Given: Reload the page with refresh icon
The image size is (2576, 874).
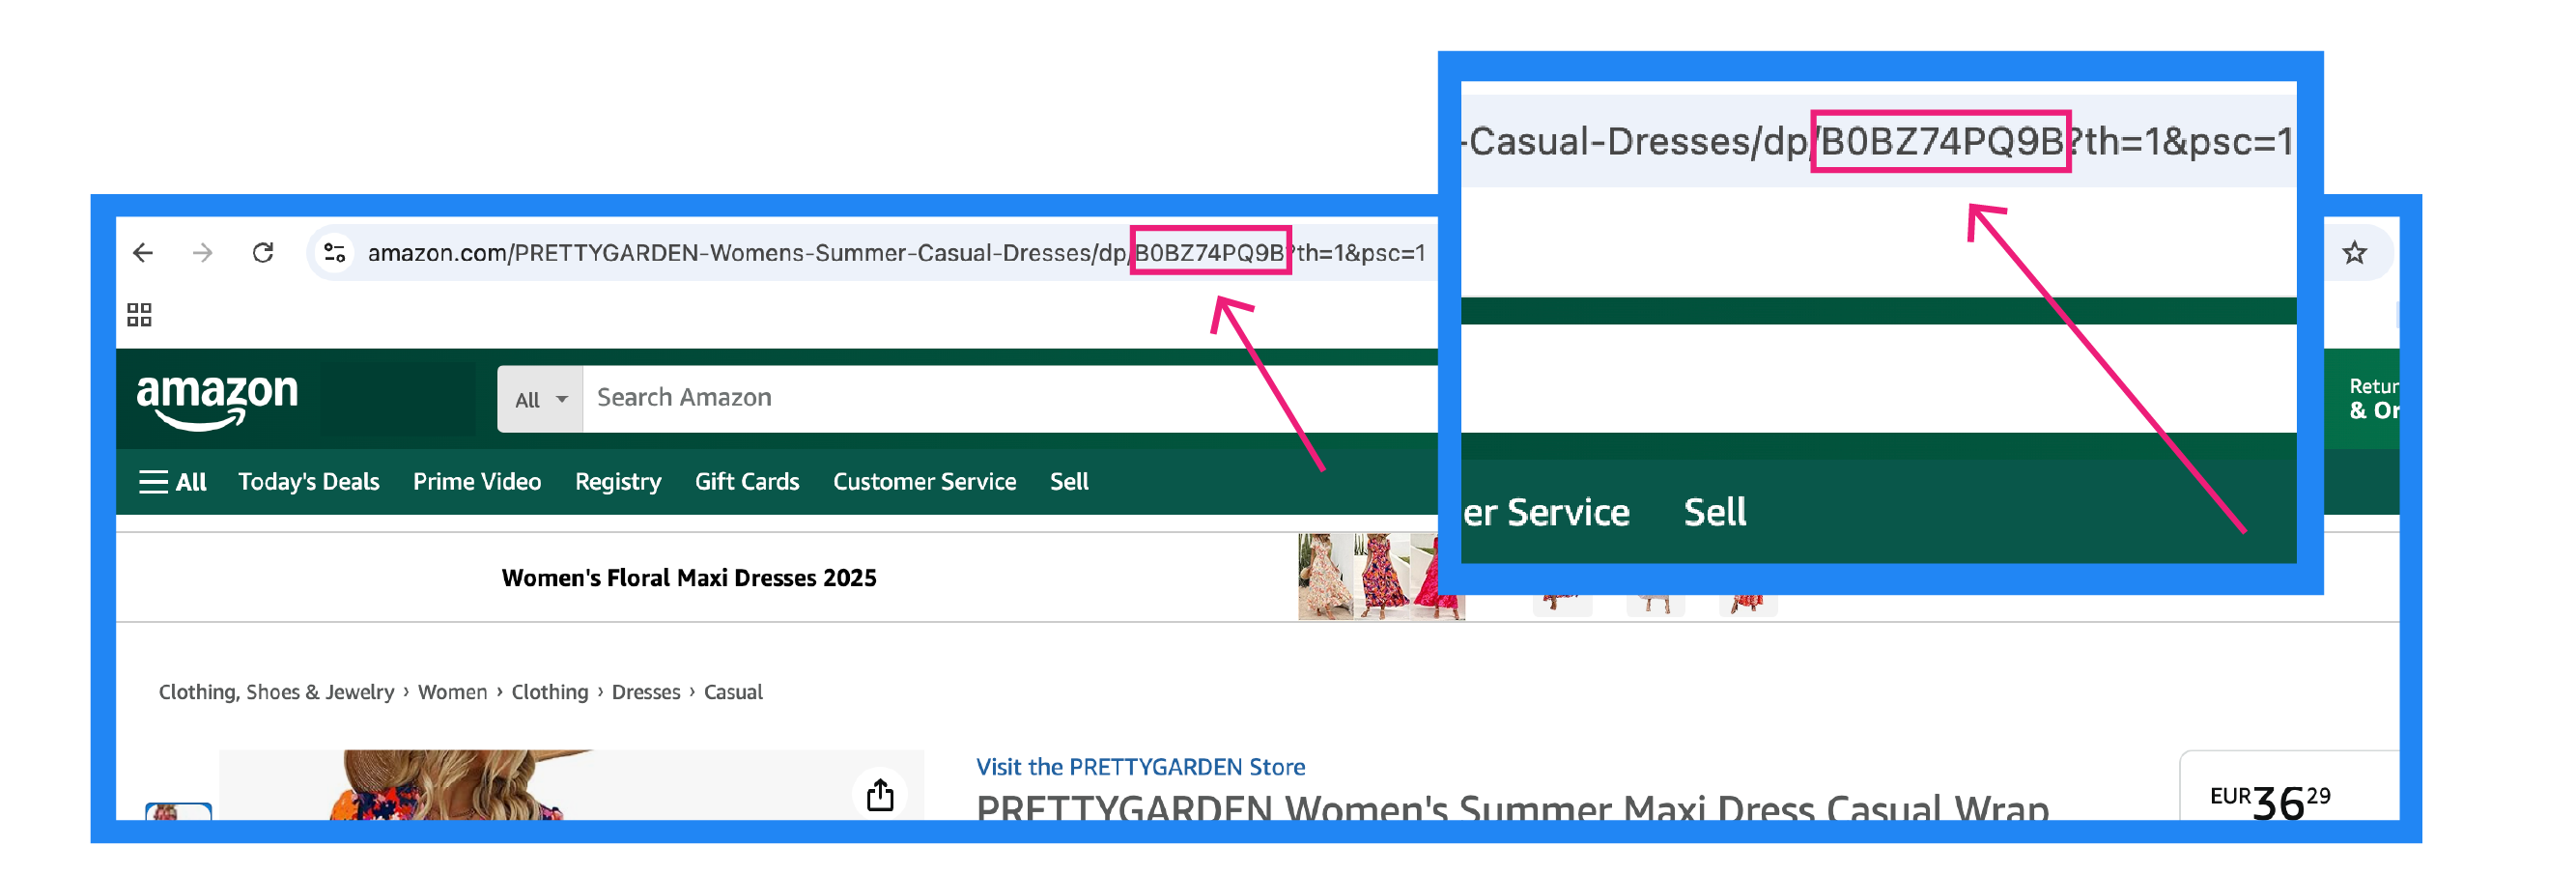Looking at the screenshot, I should pyautogui.click(x=263, y=253).
